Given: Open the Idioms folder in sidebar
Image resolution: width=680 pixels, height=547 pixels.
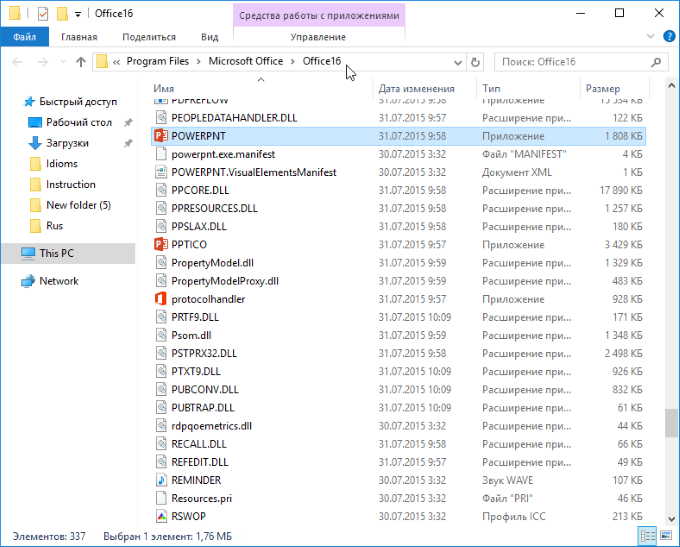Looking at the screenshot, I should (62, 164).
